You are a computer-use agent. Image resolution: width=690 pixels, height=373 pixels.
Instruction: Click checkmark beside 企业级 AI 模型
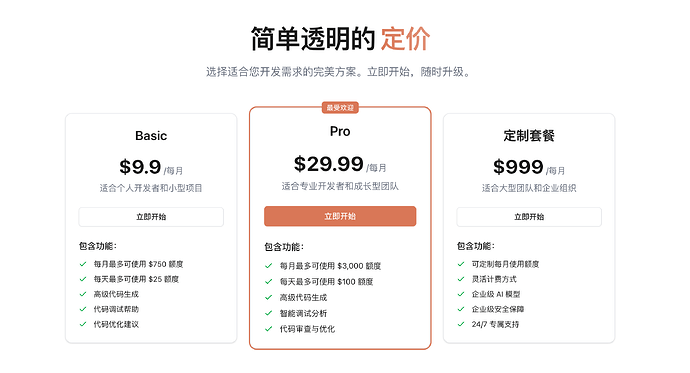click(x=461, y=294)
